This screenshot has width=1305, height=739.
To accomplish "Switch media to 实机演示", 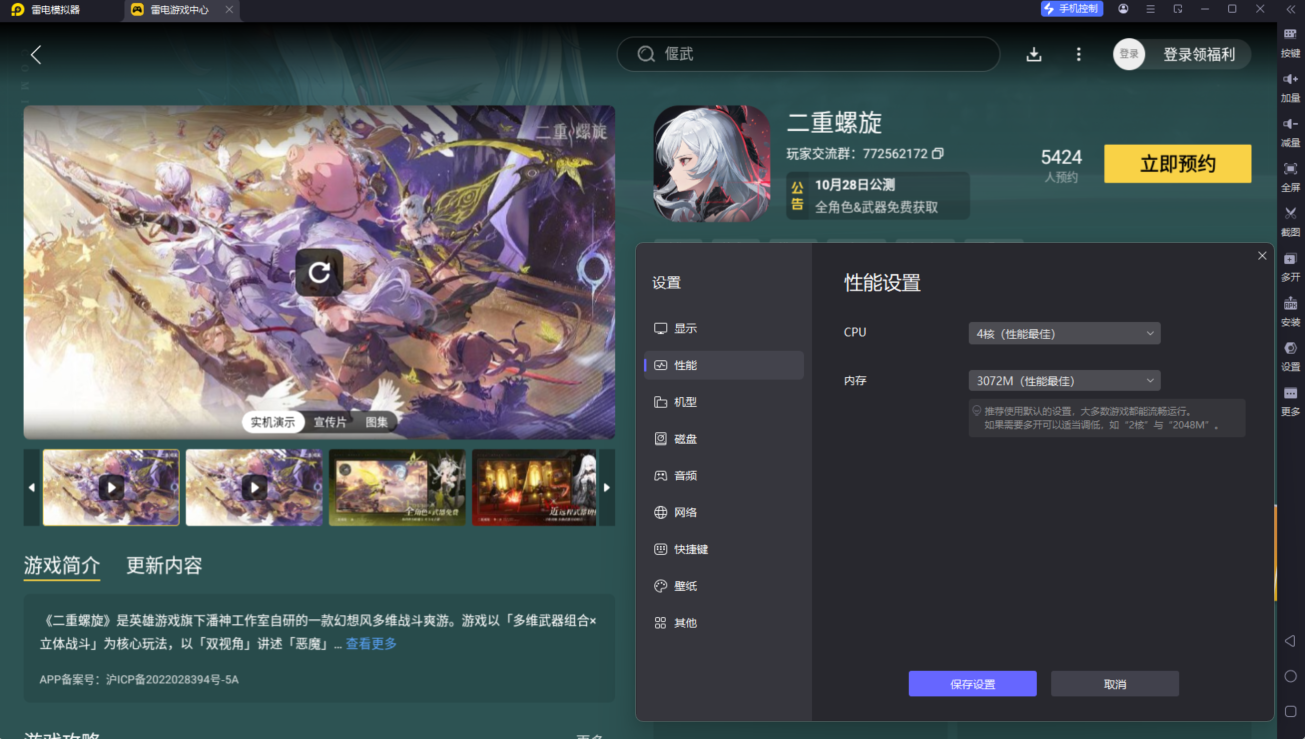I will pos(272,422).
